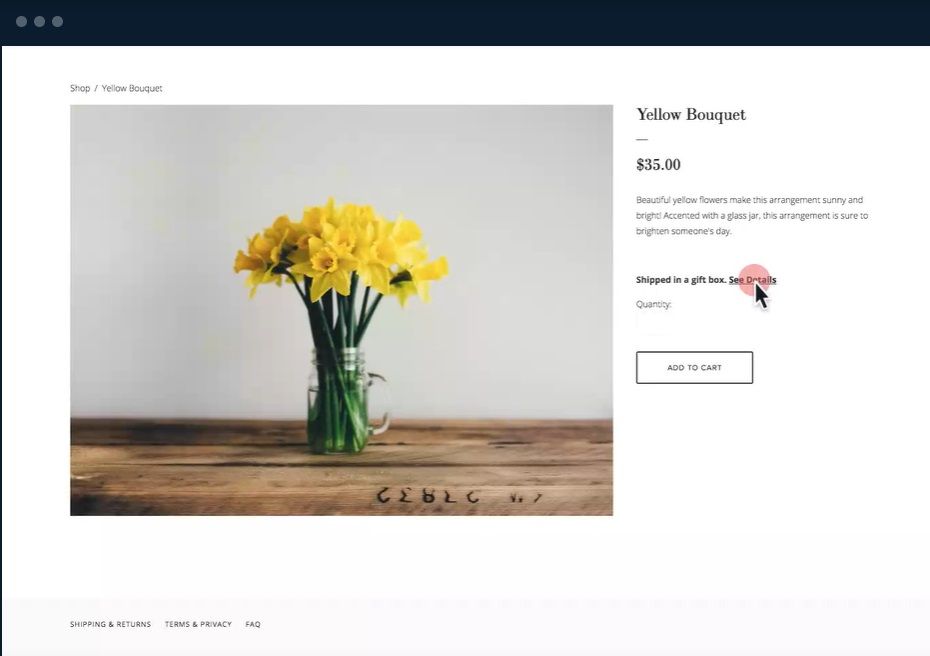Click the short dash divider under title
The width and height of the screenshot is (930, 656).
642,139
